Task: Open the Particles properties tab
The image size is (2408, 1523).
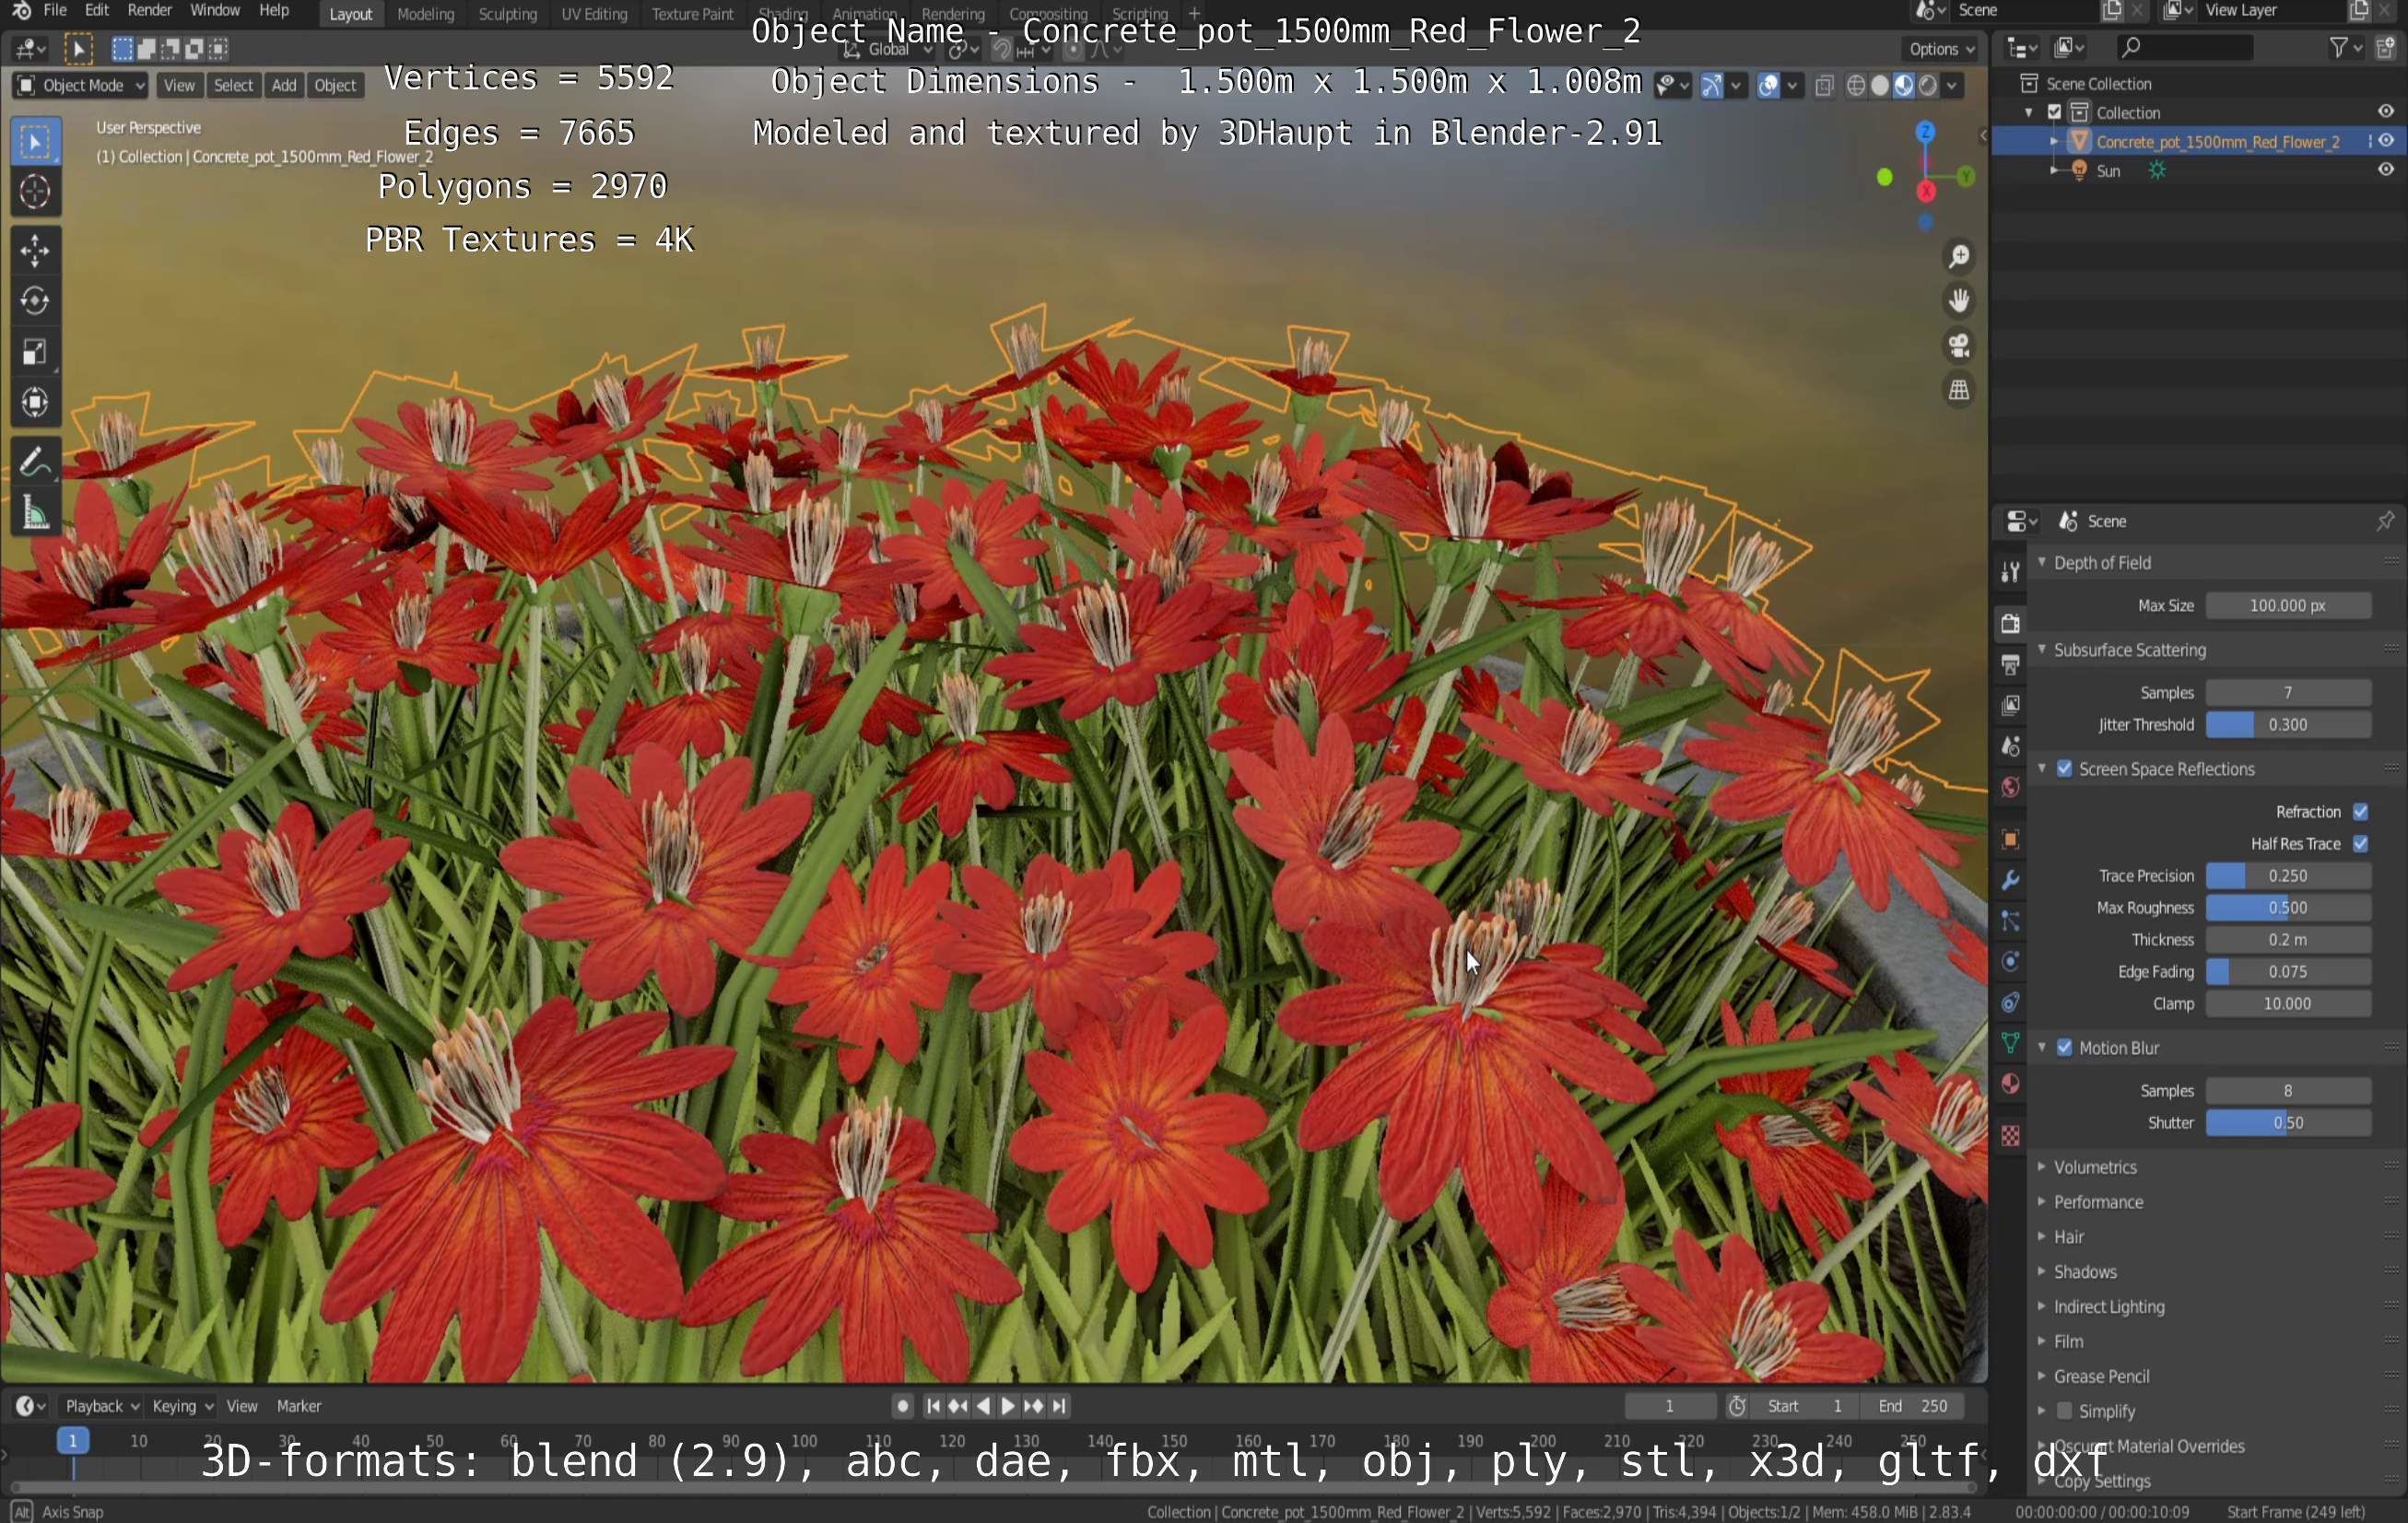Action: [2010, 922]
